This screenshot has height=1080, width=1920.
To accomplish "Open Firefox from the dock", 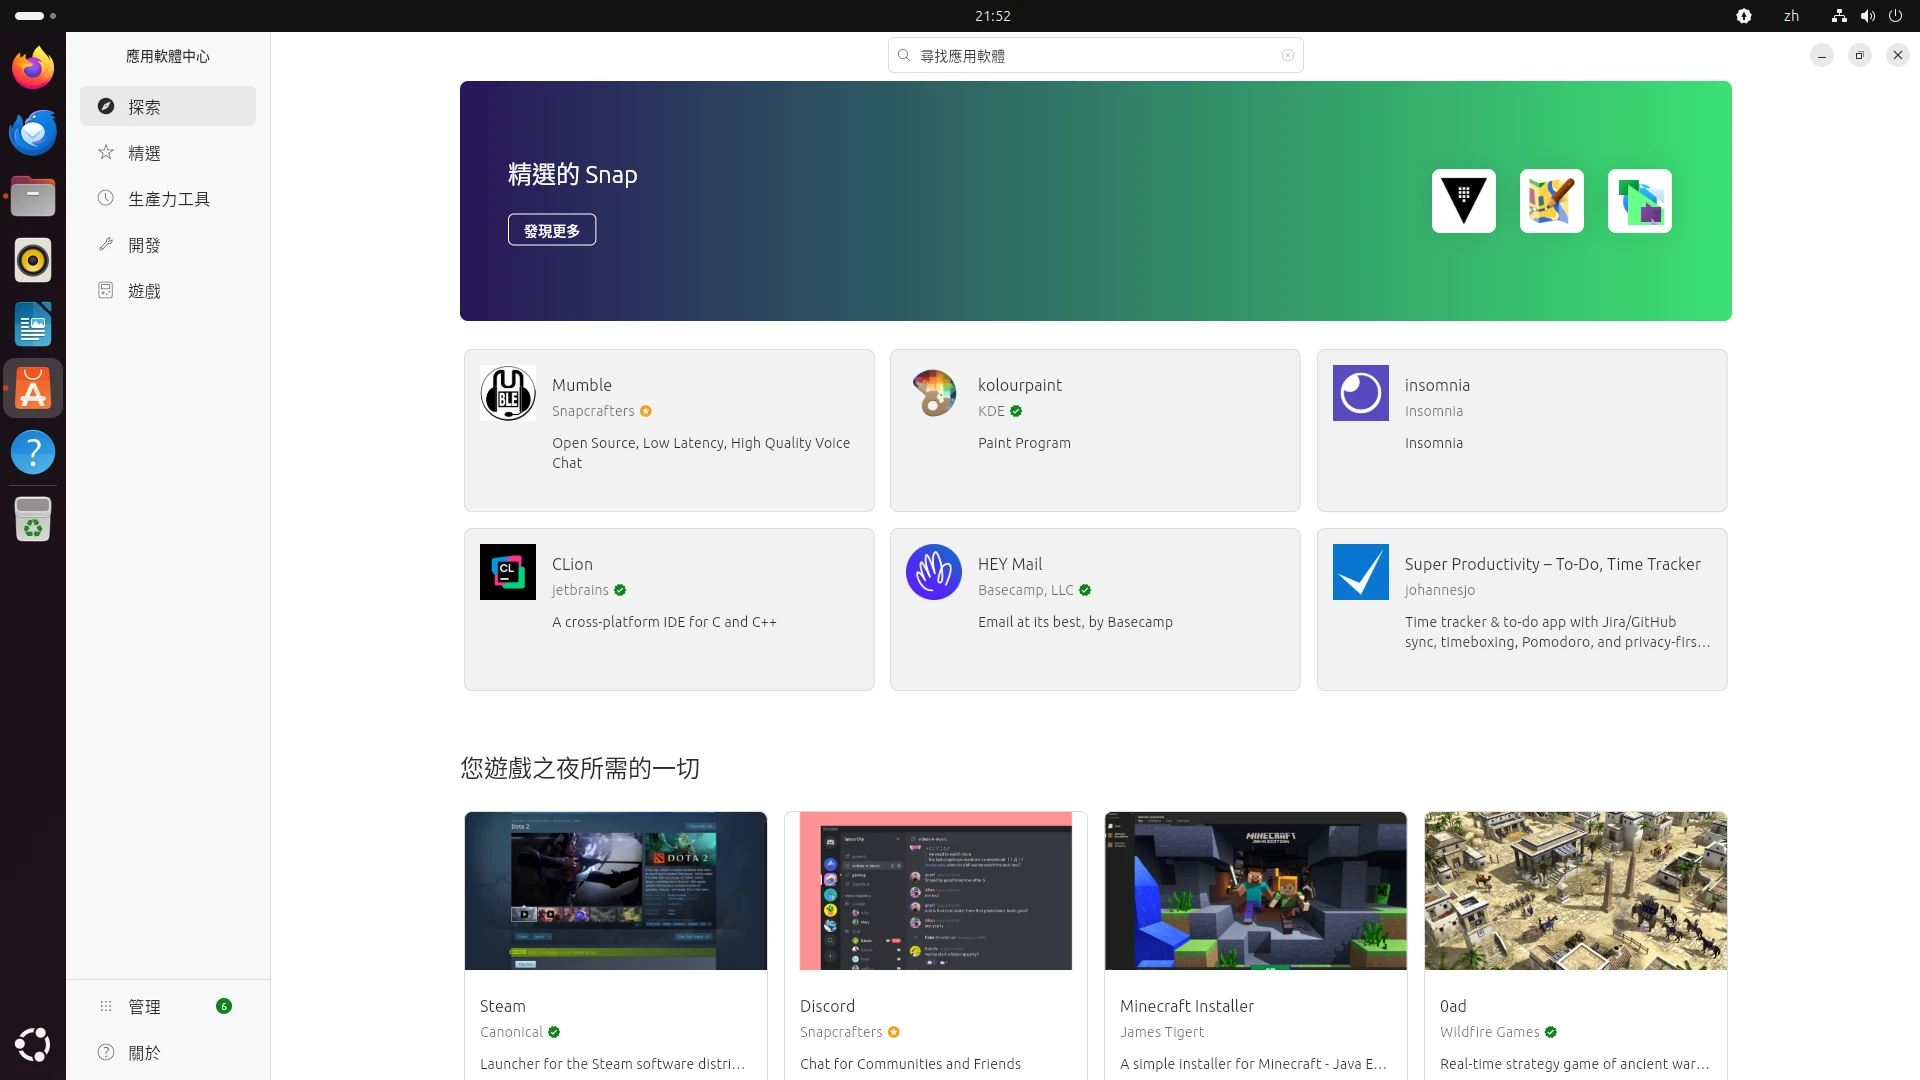I will click(x=33, y=68).
